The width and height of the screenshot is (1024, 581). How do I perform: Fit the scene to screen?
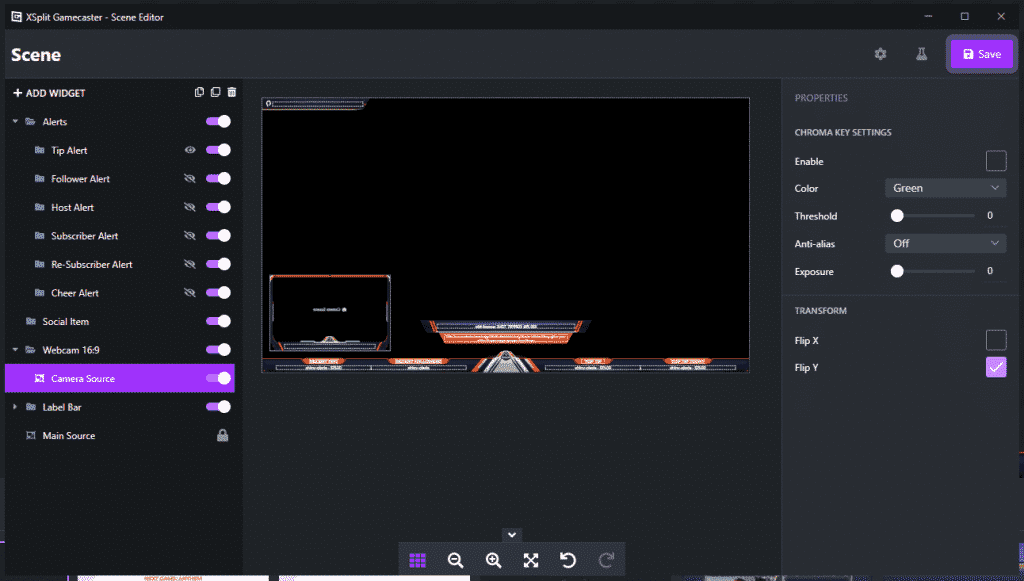coord(531,560)
